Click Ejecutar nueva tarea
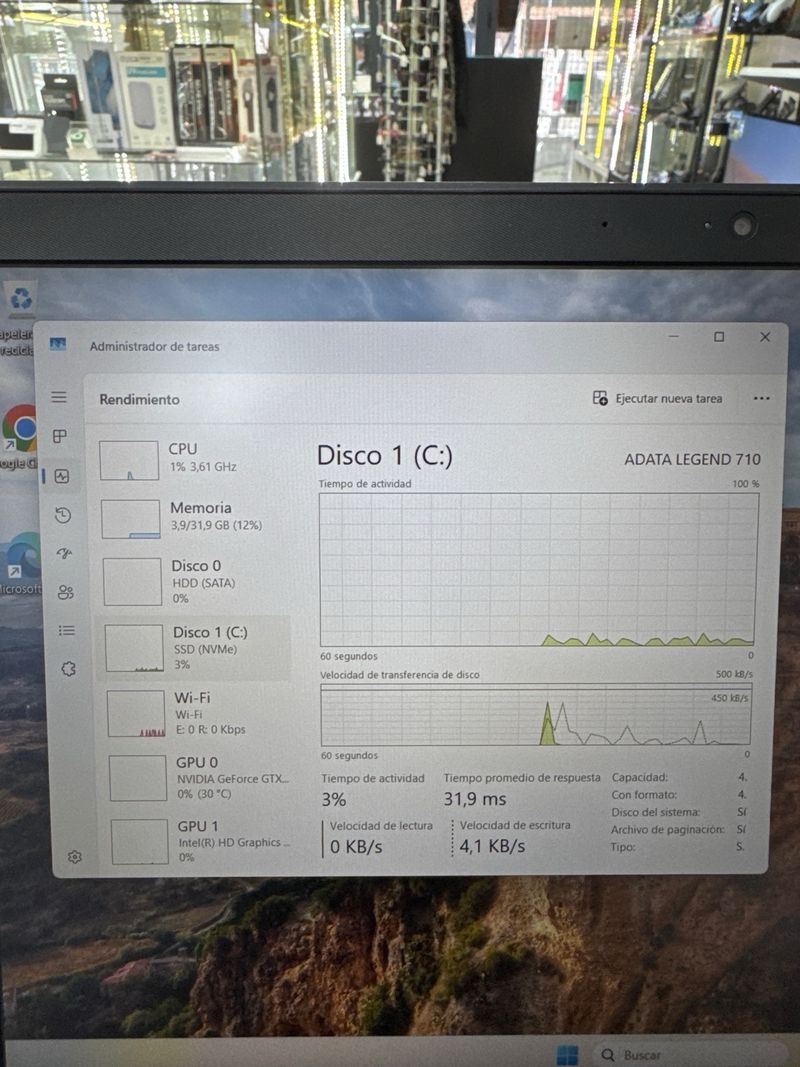800x1067 pixels. point(657,399)
